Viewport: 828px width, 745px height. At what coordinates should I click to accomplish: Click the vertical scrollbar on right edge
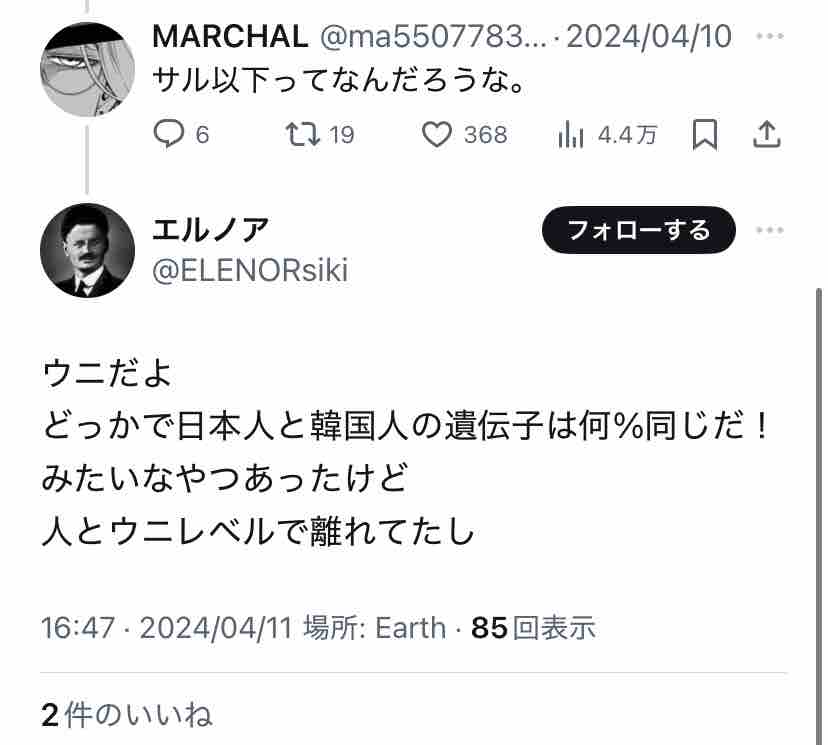point(819,515)
